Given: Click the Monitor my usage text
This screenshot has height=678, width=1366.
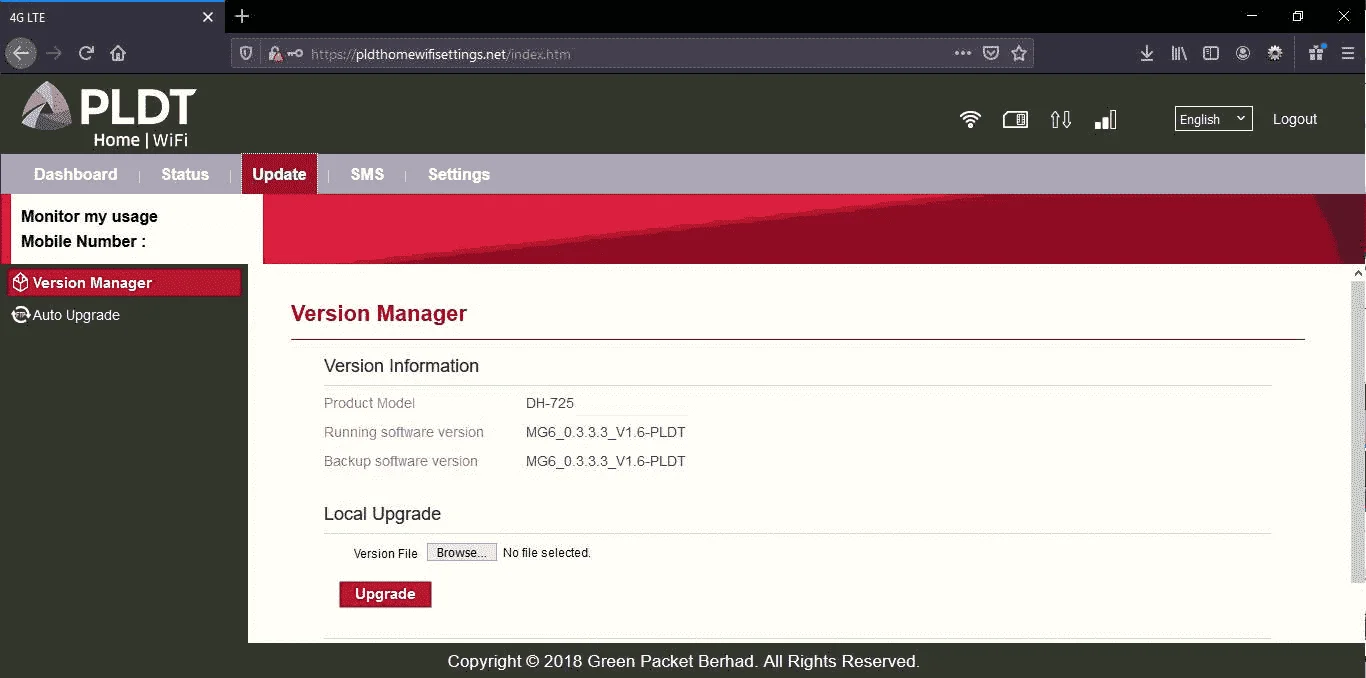Looking at the screenshot, I should click(89, 216).
